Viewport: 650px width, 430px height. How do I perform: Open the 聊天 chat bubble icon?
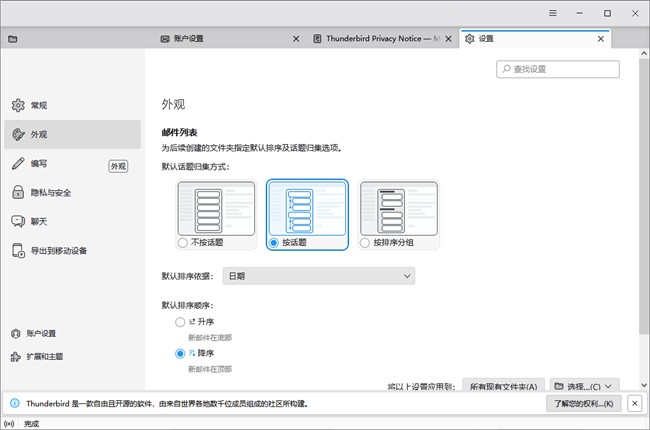click(17, 221)
